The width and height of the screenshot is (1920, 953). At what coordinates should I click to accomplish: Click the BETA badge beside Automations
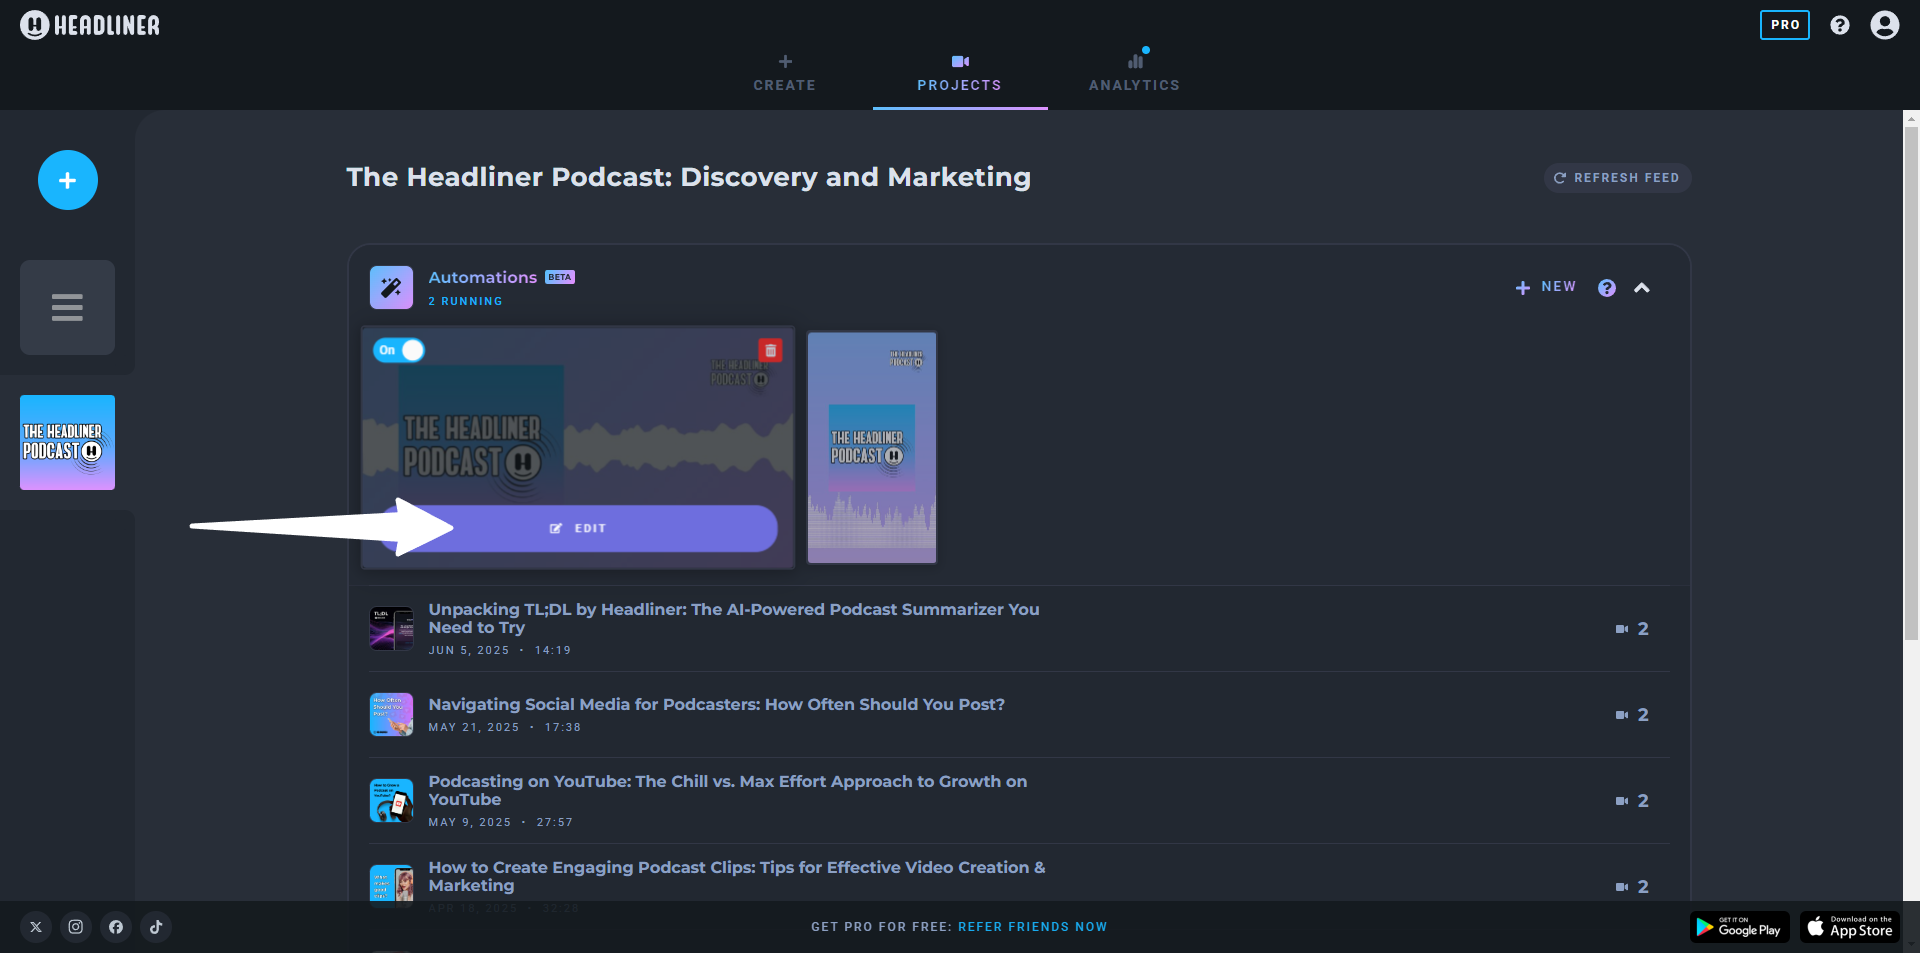point(560,277)
